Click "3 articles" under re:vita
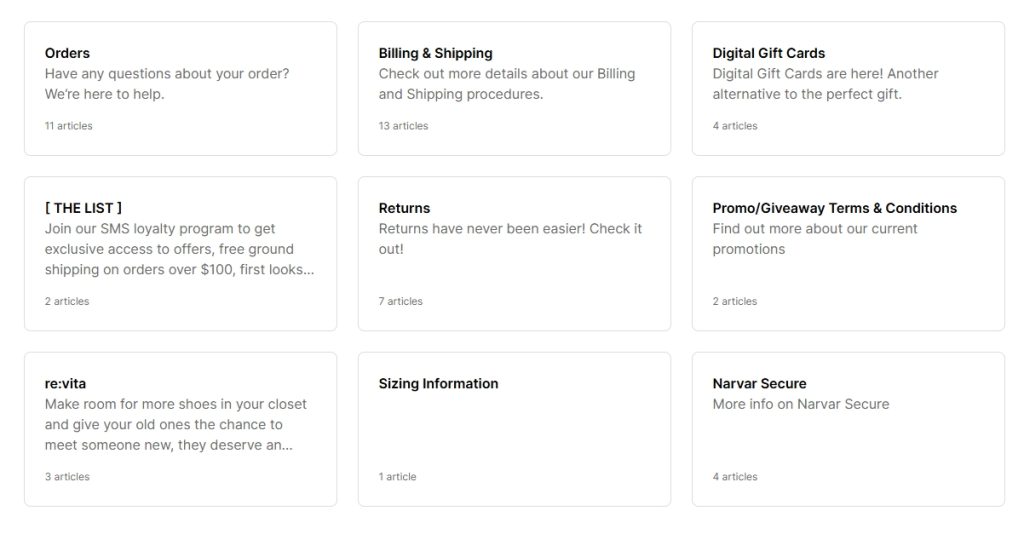 coord(67,477)
